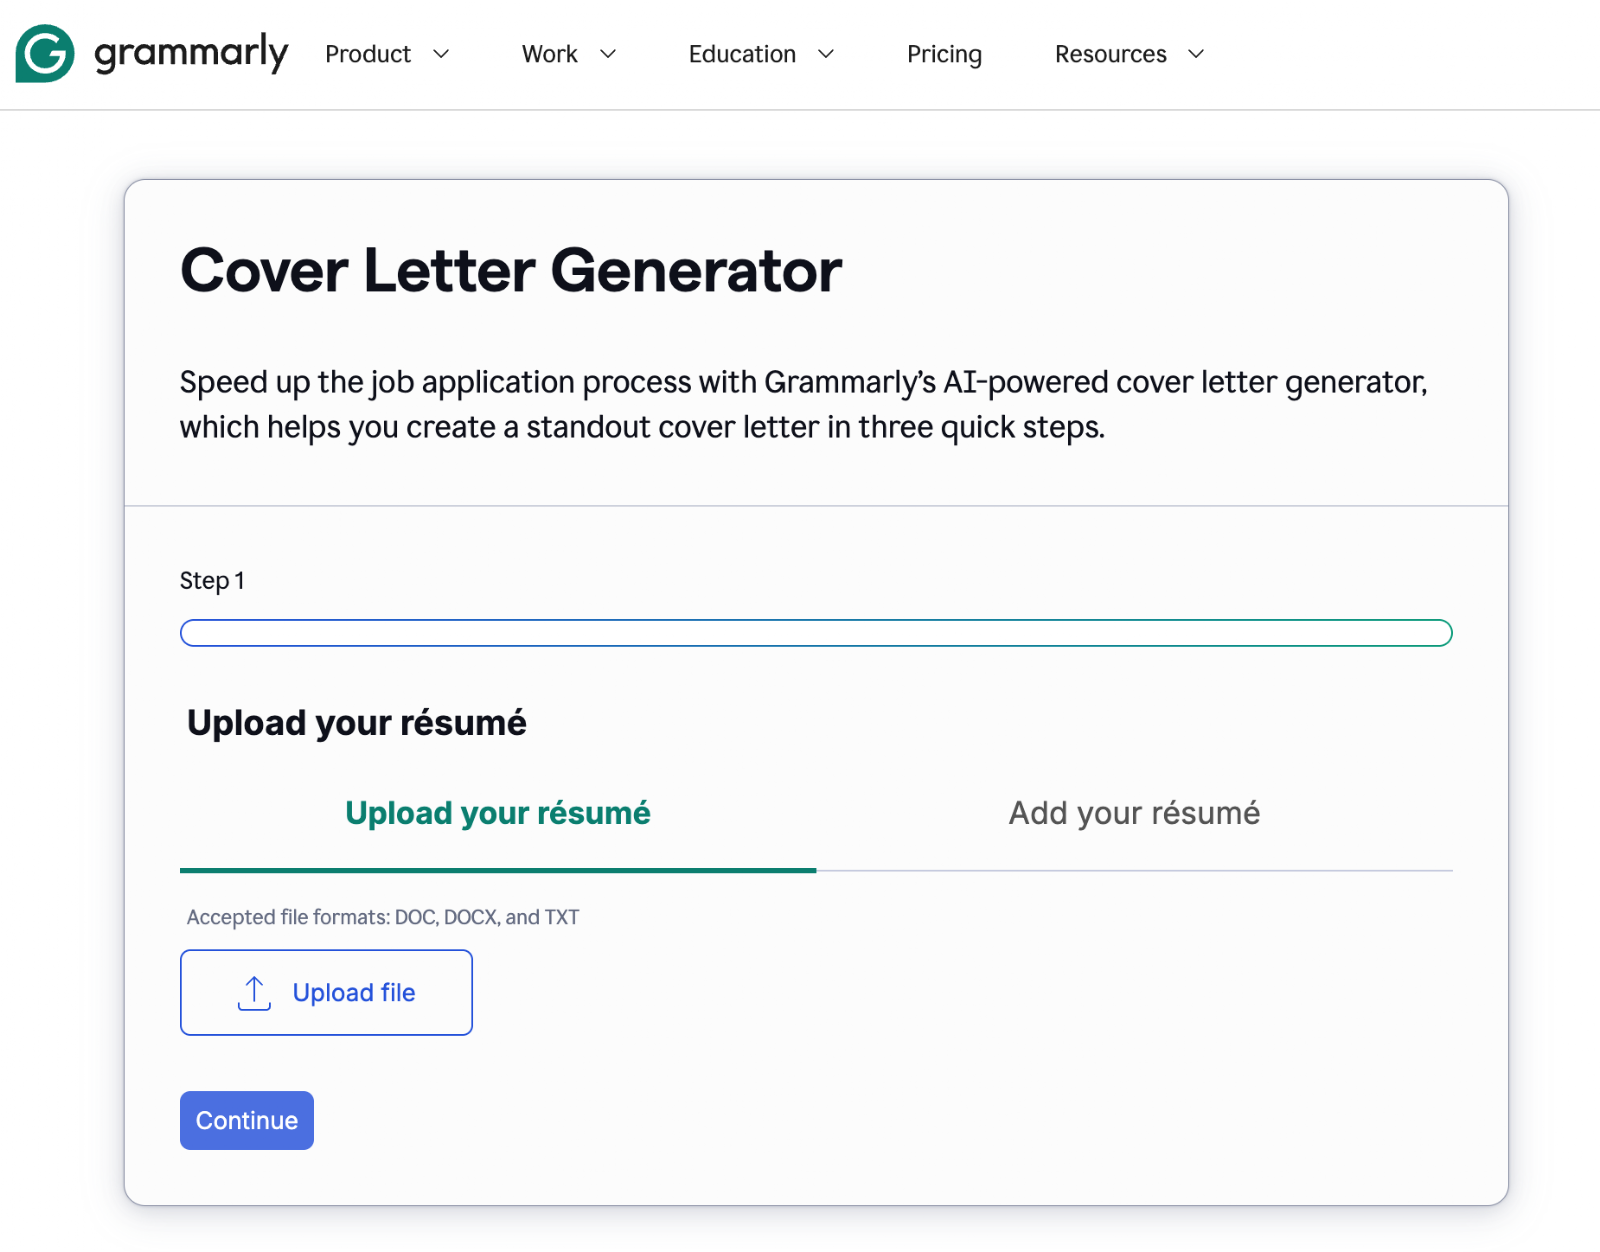Image resolution: width=1600 pixels, height=1252 pixels.
Task: Click the Product chevron arrow
Action: [443, 55]
